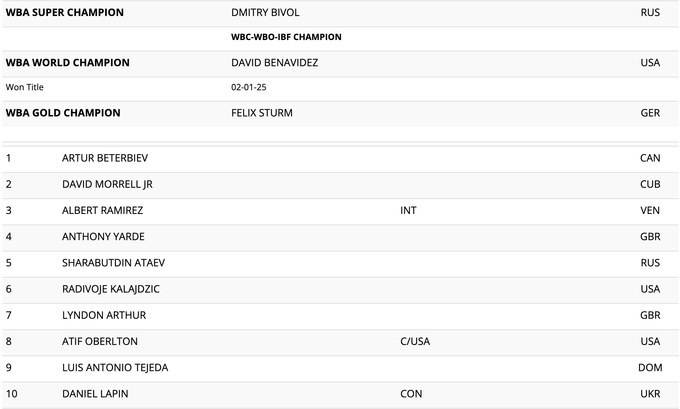Click the Won Title date 02-01-25
680x409 pixels.
(x=247, y=88)
